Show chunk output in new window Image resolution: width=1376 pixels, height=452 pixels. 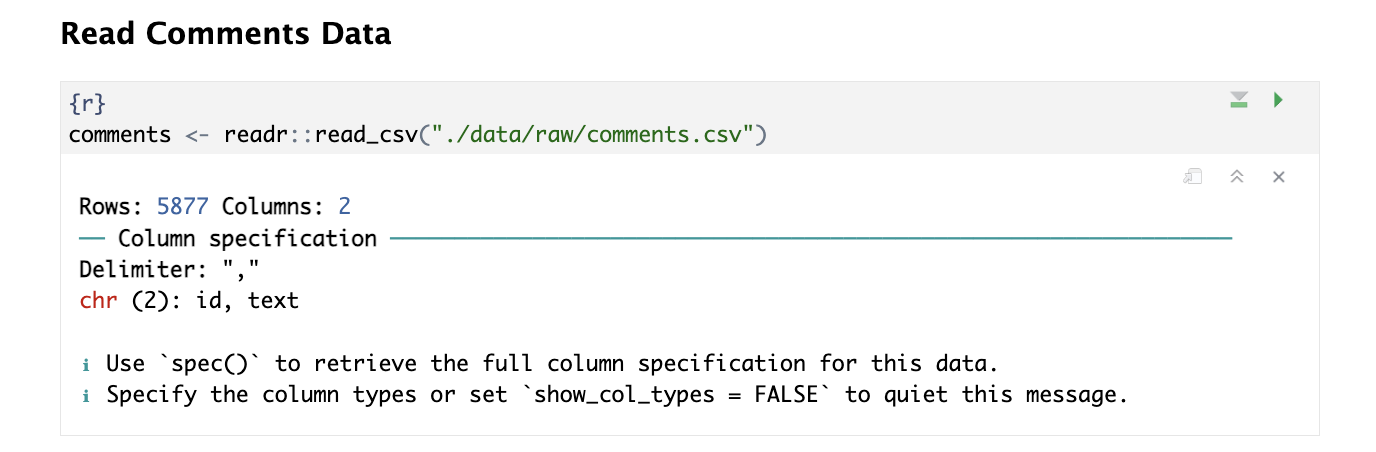pos(1192,177)
